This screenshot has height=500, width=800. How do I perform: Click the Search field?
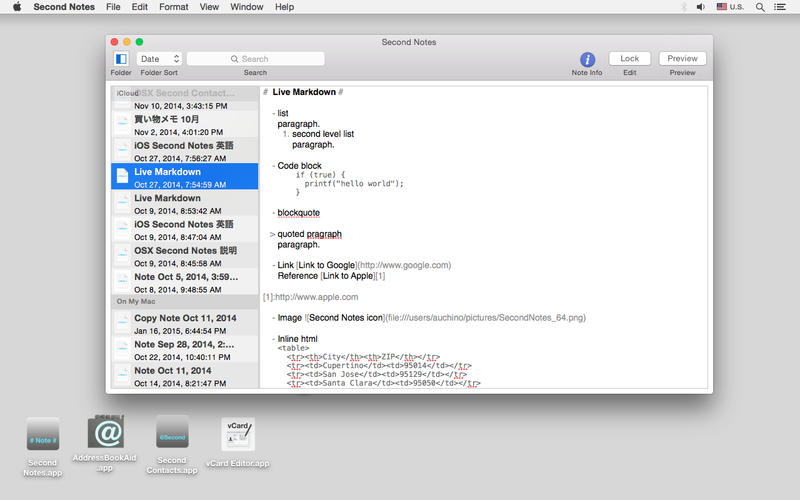coord(255,59)
